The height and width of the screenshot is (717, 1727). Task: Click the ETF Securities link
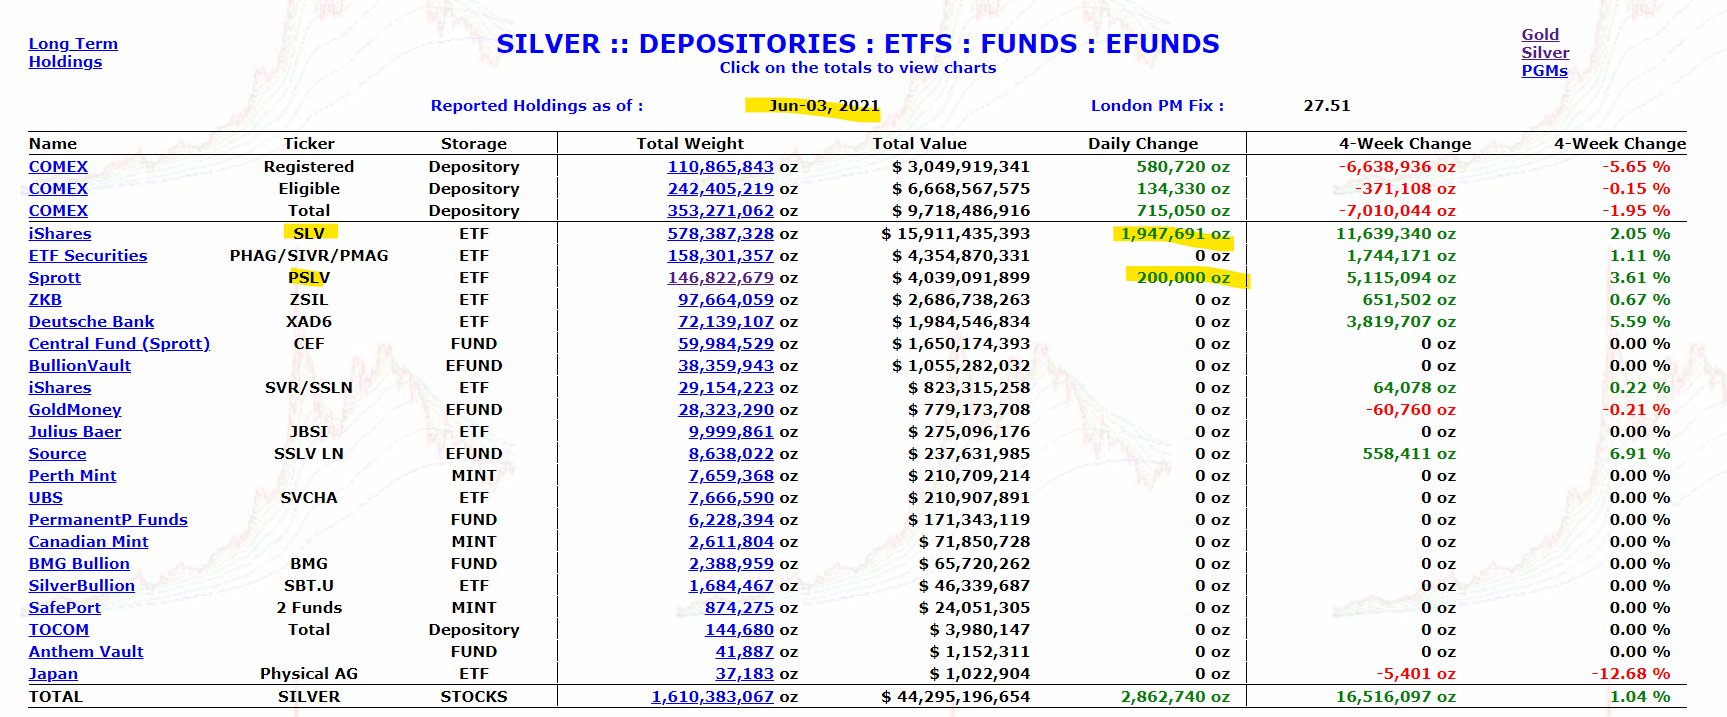coord(88,255)
